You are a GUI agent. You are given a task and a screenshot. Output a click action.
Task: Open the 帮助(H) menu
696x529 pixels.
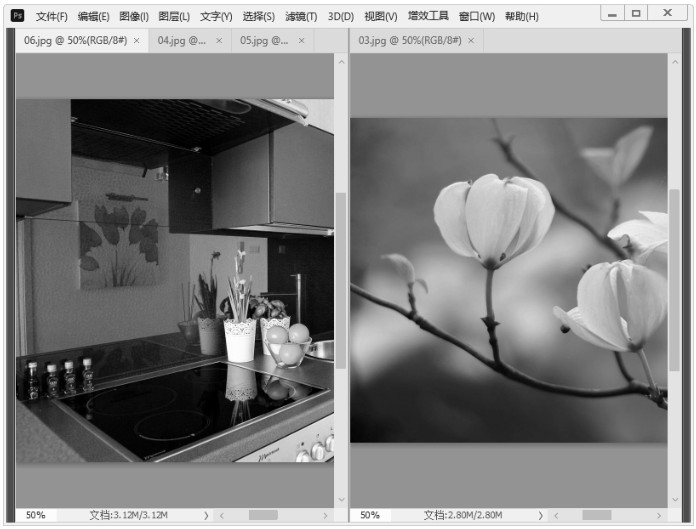(x=522, y=17)
